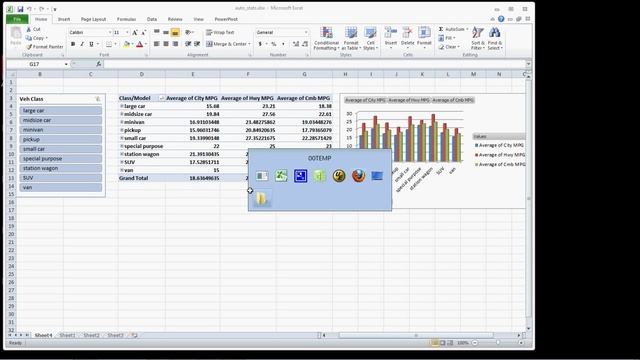
Task: Toggle the station wagon slicer item
Action: point(60,168)
